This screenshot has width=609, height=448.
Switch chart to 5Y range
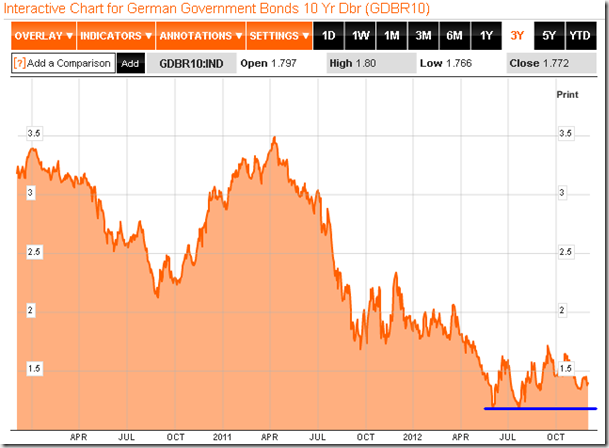(547, 36)
